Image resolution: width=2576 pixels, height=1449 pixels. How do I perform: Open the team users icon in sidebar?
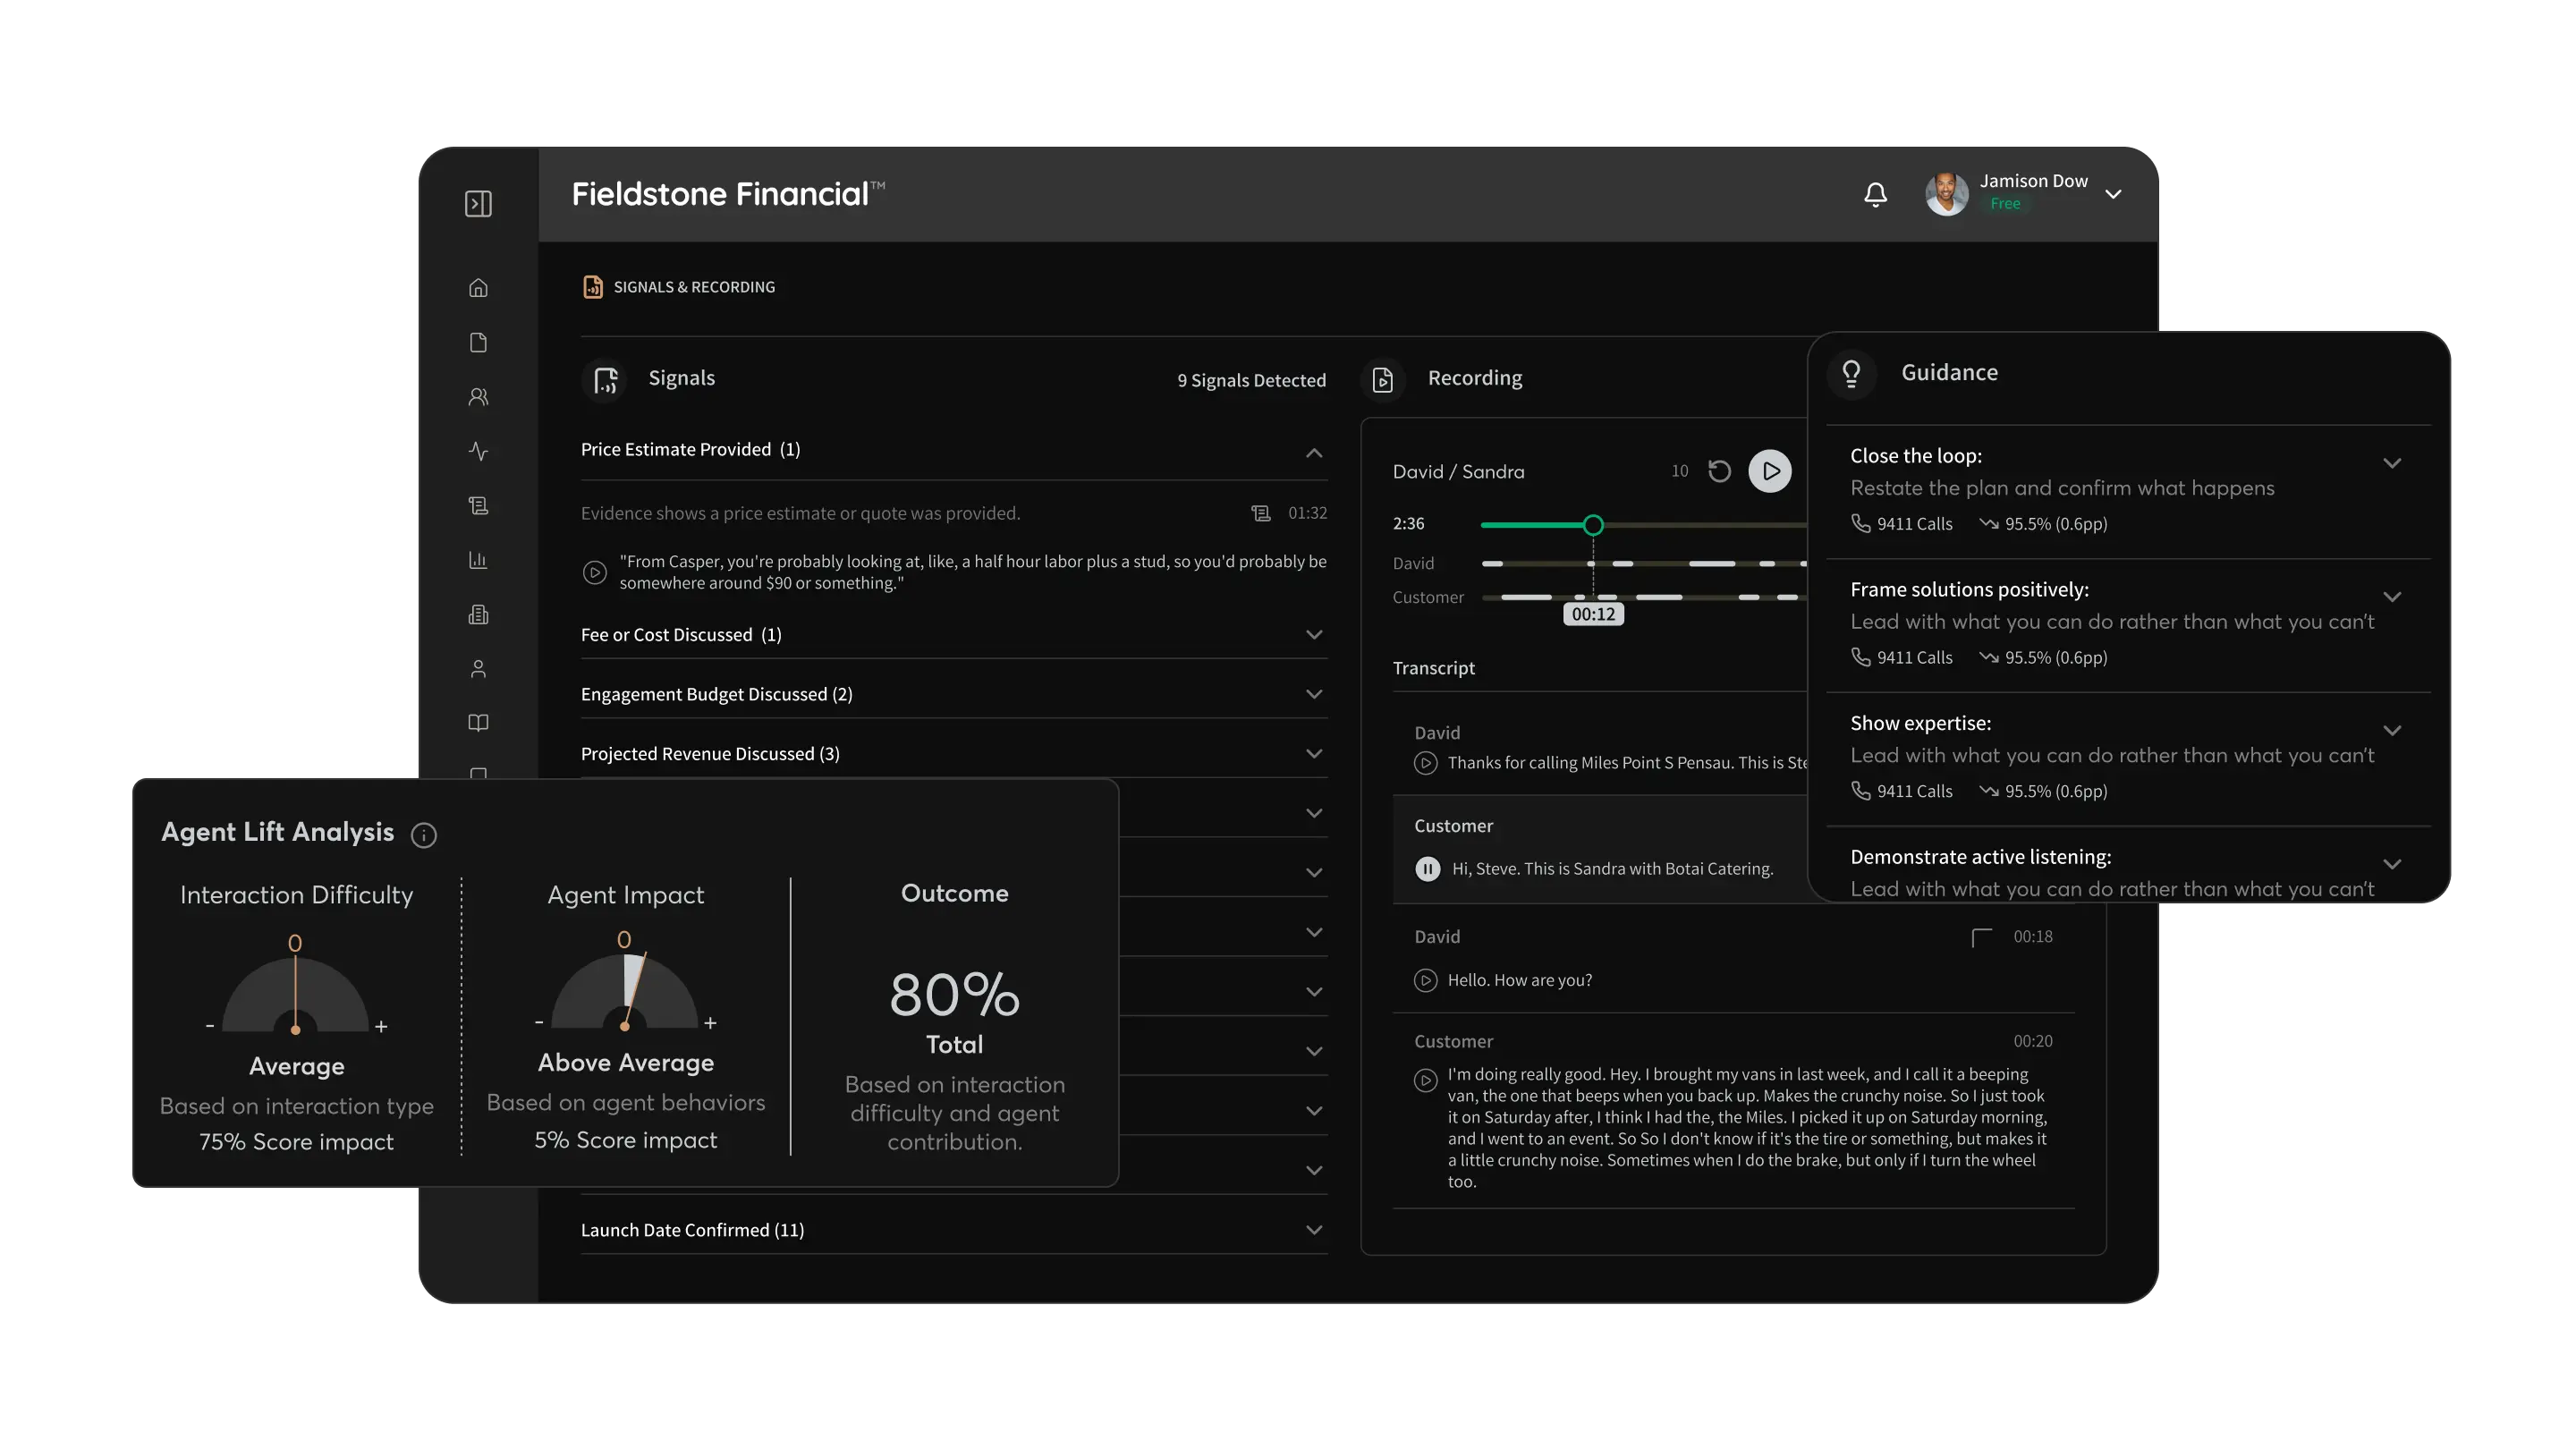(x=478, y=397)
